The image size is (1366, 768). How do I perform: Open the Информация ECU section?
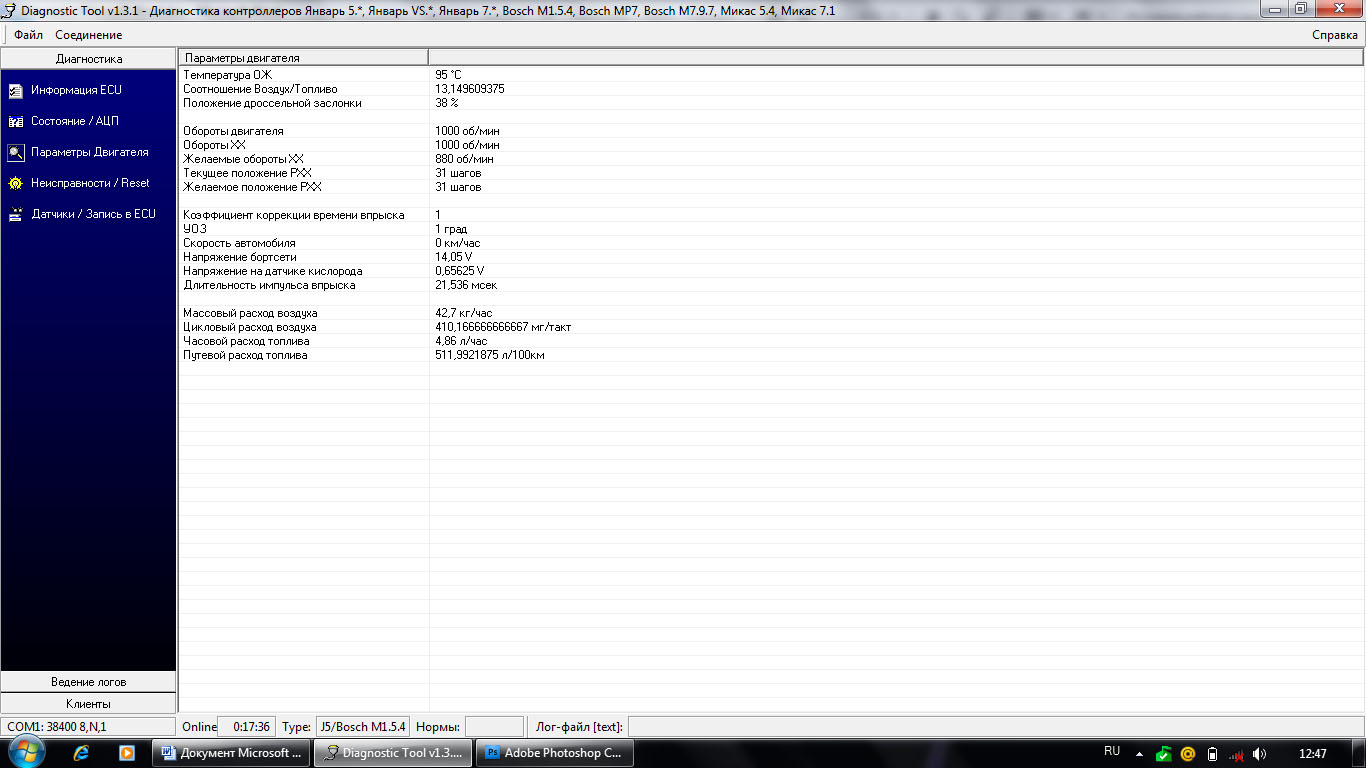[76, 90]
